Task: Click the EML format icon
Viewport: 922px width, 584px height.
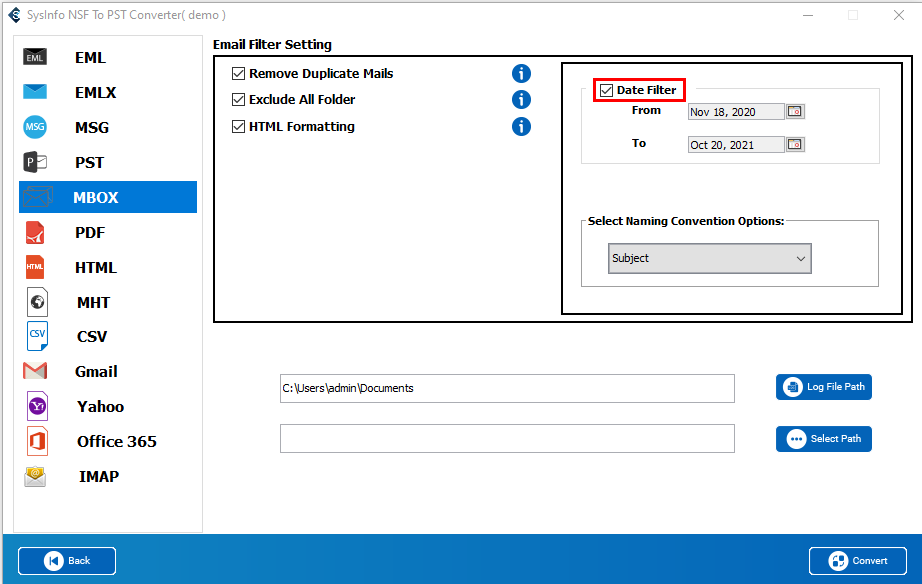Action: [35, 57]
